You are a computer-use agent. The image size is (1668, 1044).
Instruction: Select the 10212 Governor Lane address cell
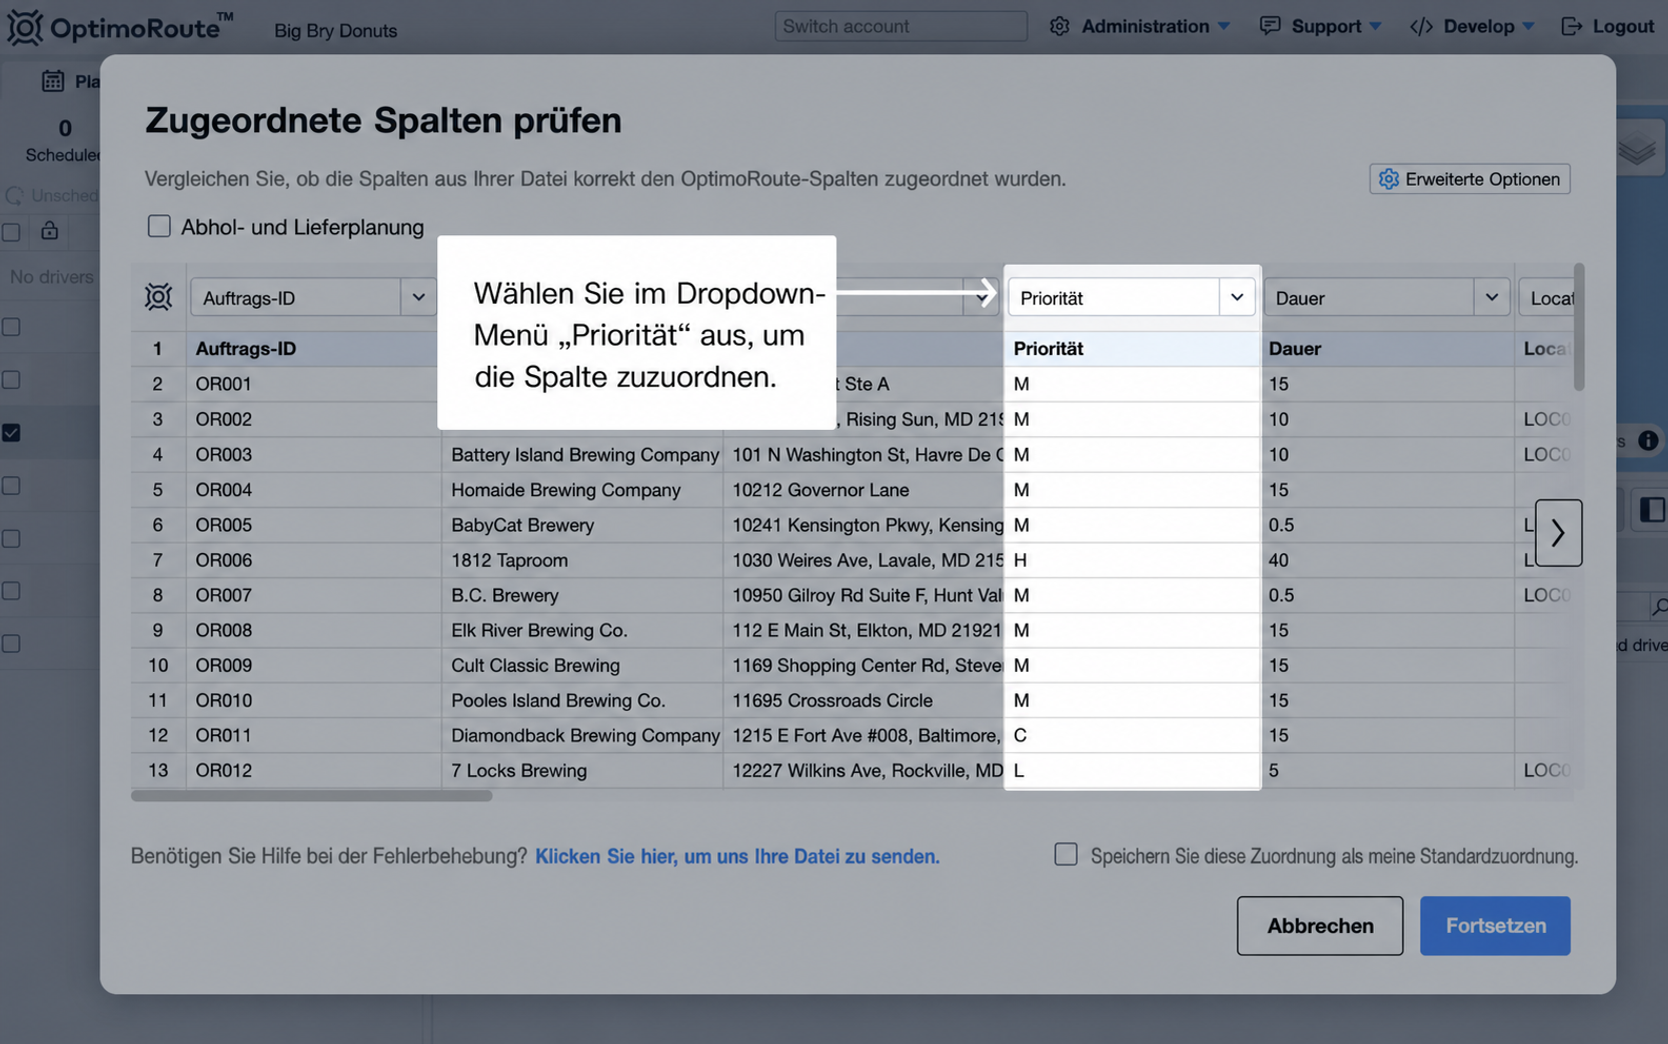tap(864, 490)
